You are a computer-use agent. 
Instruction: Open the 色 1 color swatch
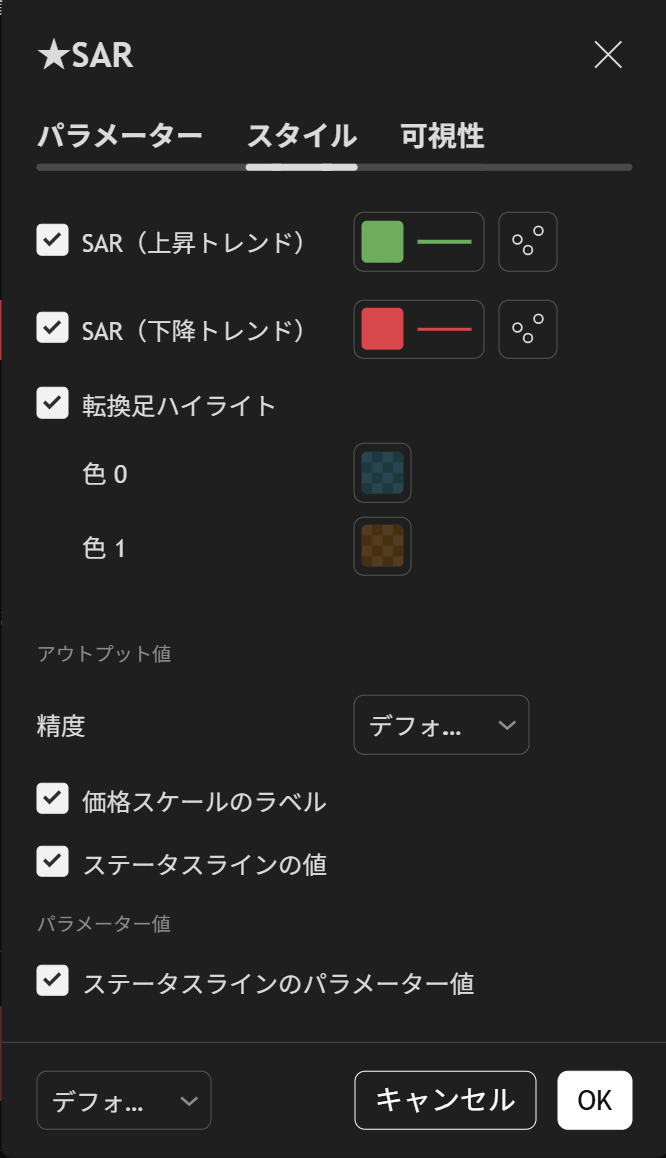[x=382, y=546]
